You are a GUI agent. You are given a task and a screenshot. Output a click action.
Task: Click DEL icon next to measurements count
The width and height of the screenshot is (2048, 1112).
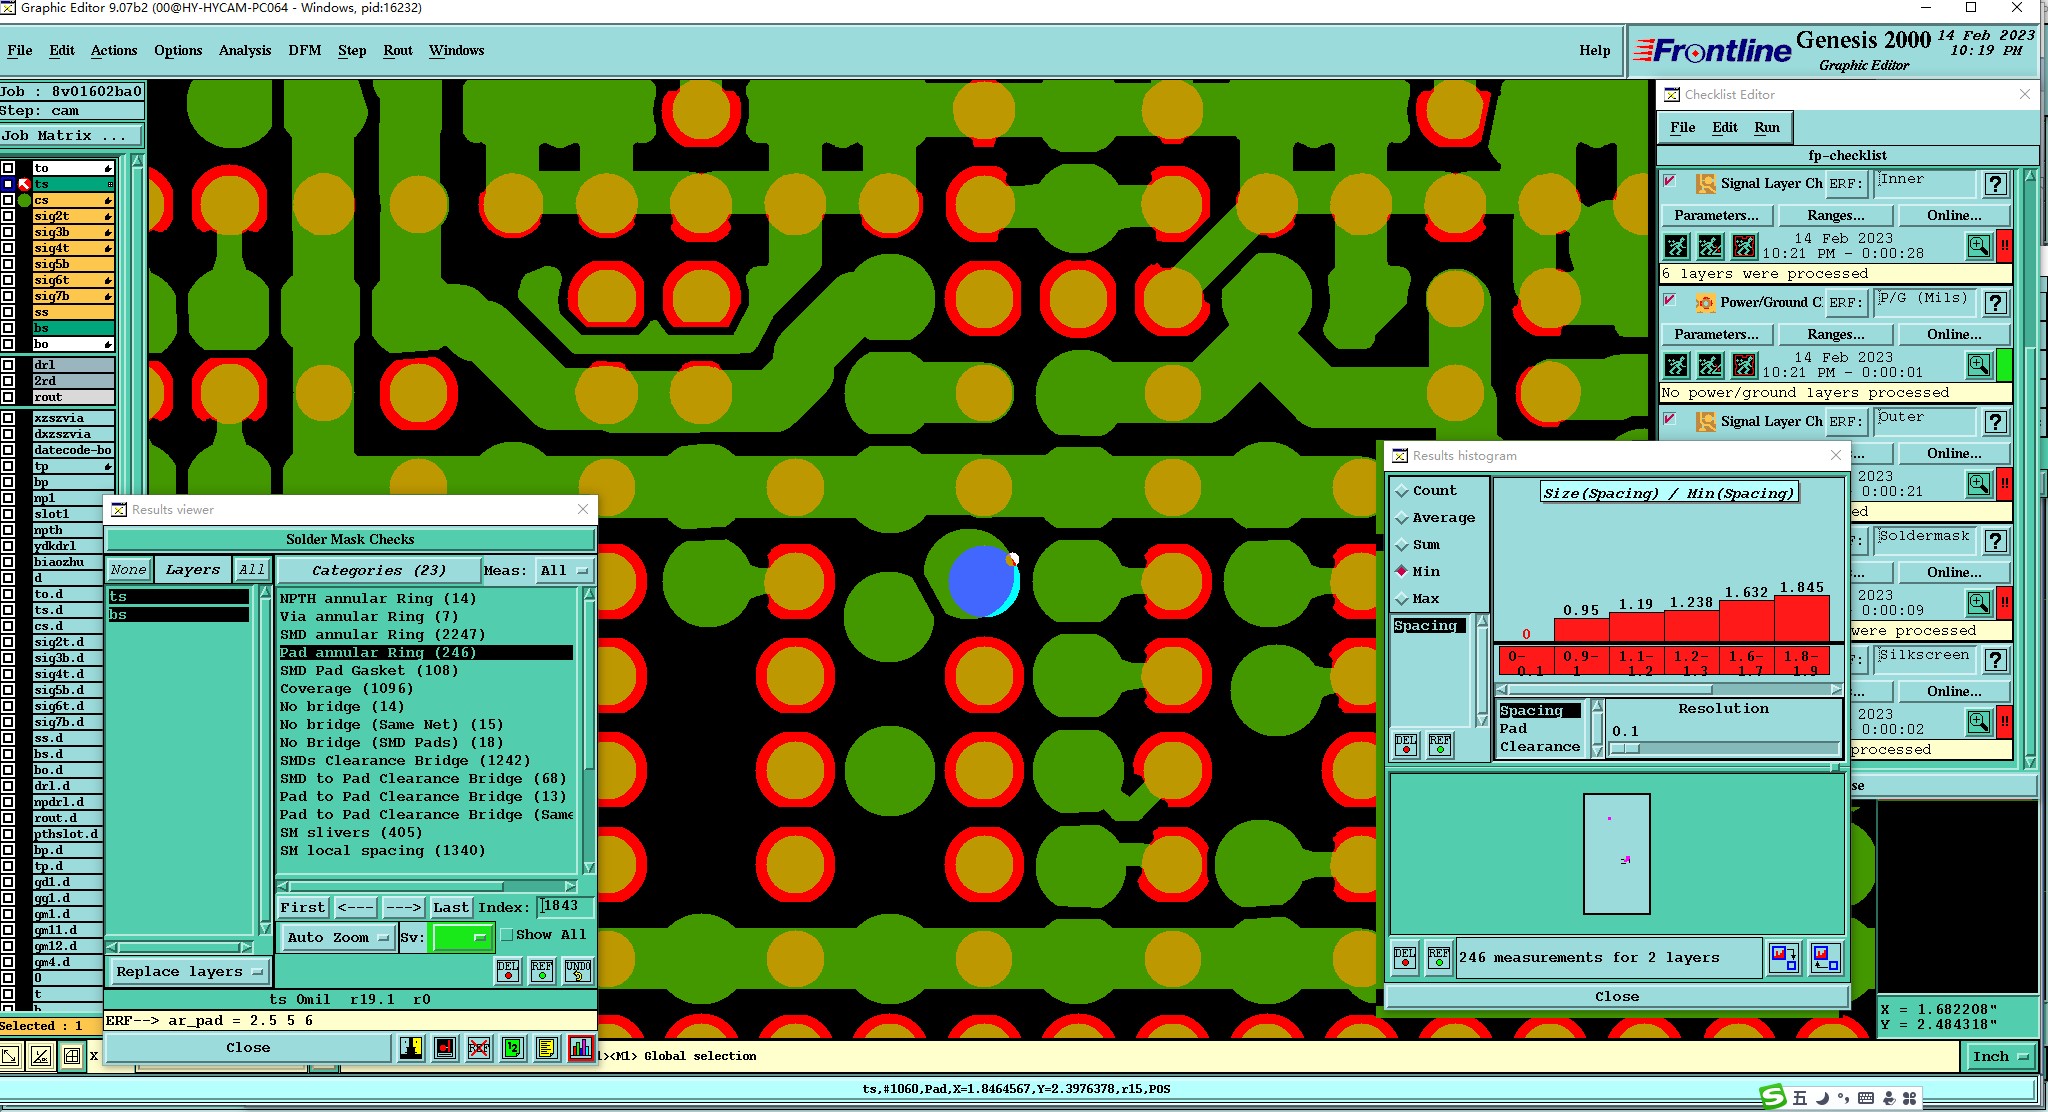1405,957
